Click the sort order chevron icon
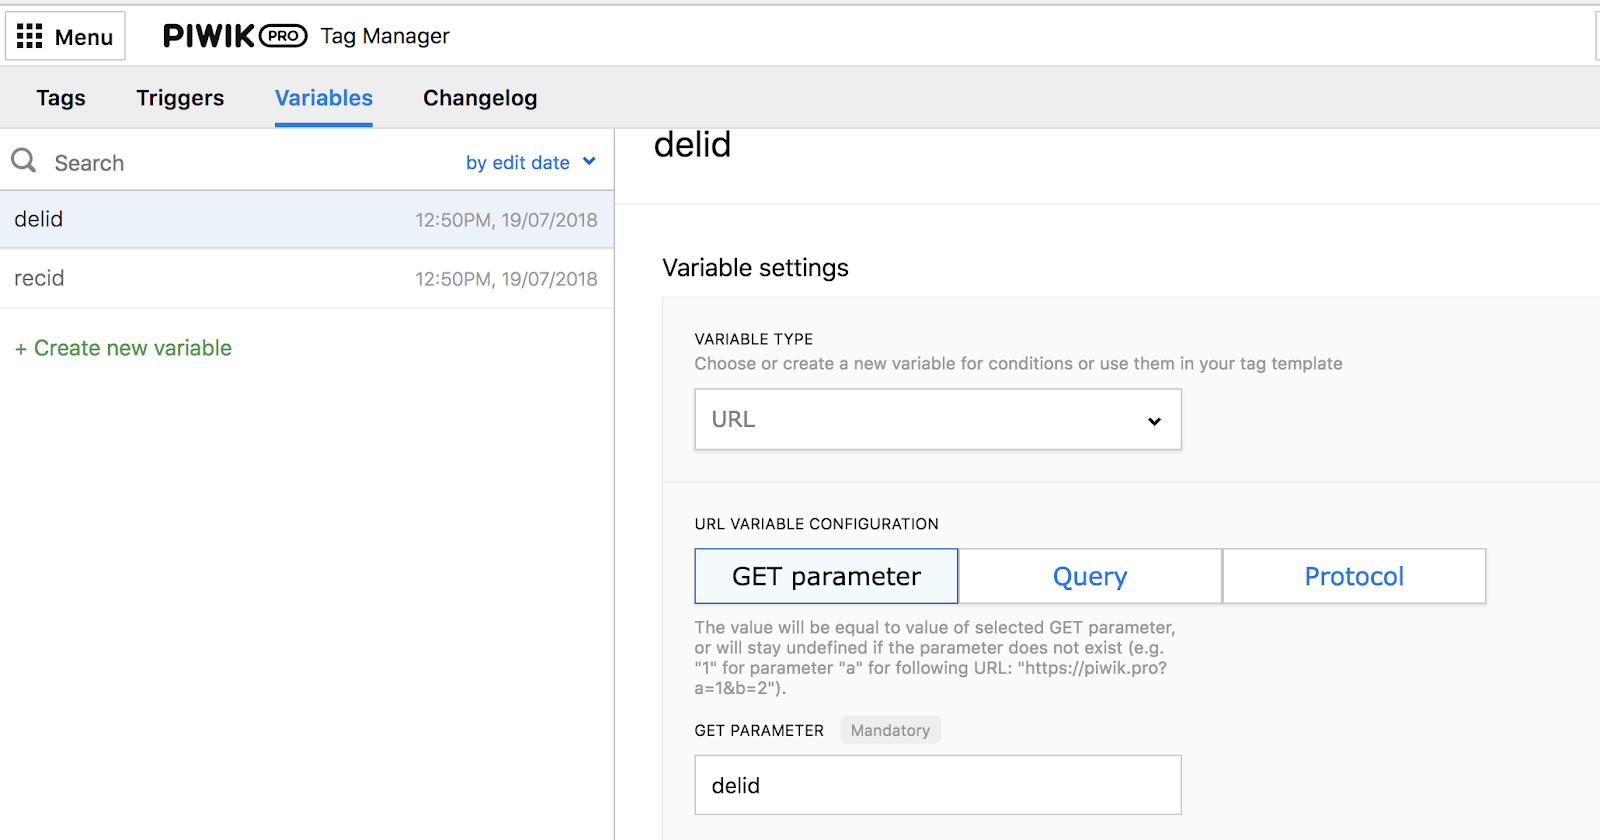 coord(589,161)
